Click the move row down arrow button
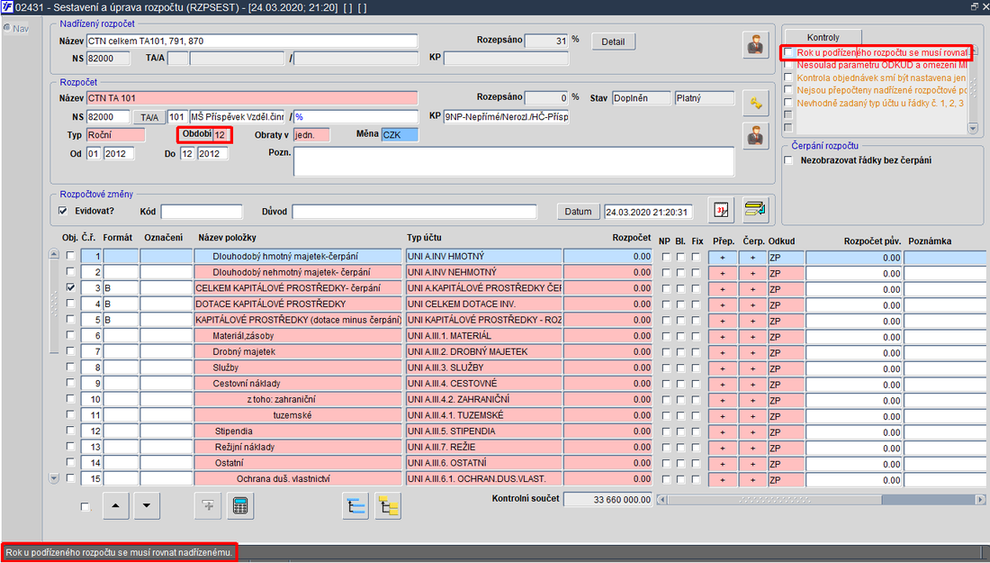The height and width of the screenshot is (563, 990). pyautogui.click(x=146, y=506)
